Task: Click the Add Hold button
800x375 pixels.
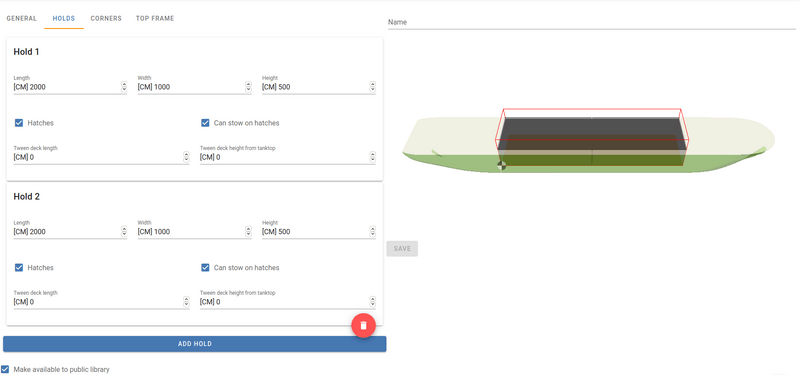Action: coord(194,344)
